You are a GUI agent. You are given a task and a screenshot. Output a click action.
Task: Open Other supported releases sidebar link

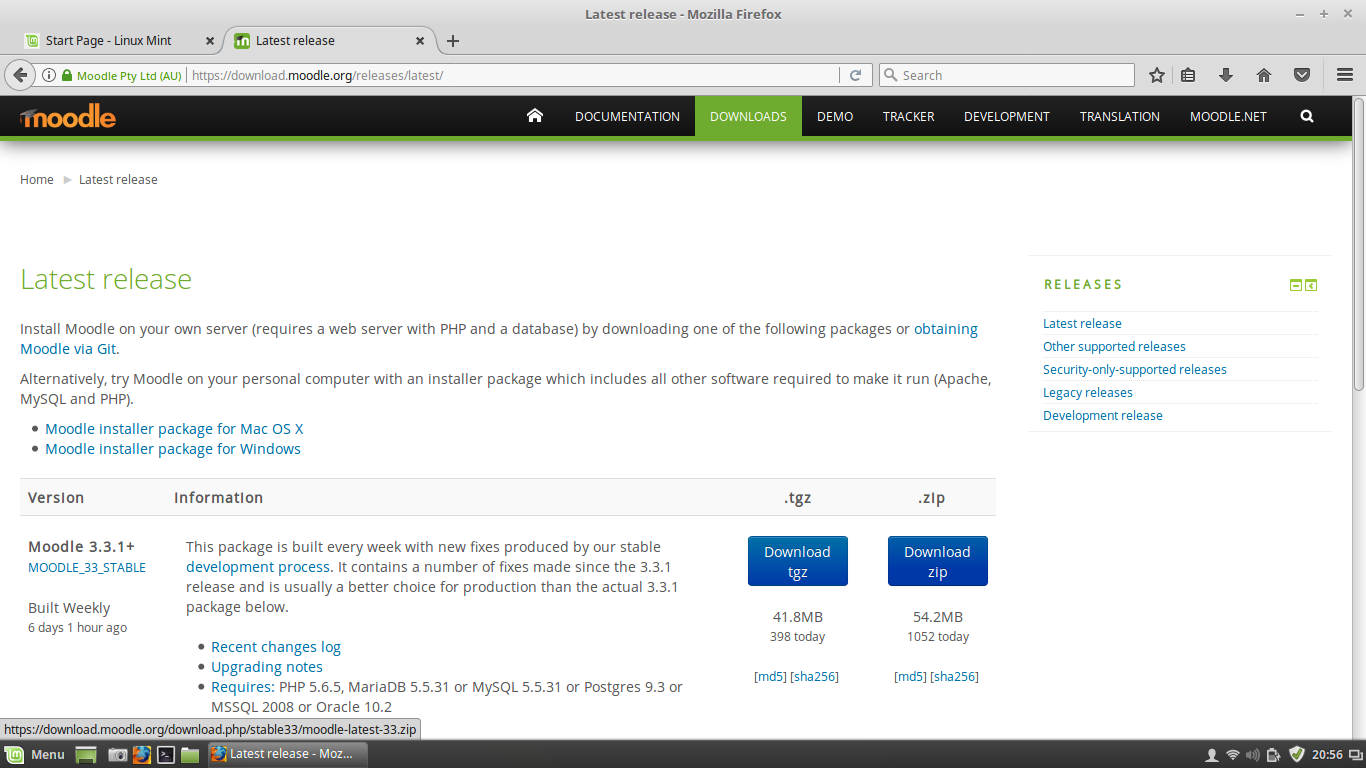click(x=1114, y=347)
